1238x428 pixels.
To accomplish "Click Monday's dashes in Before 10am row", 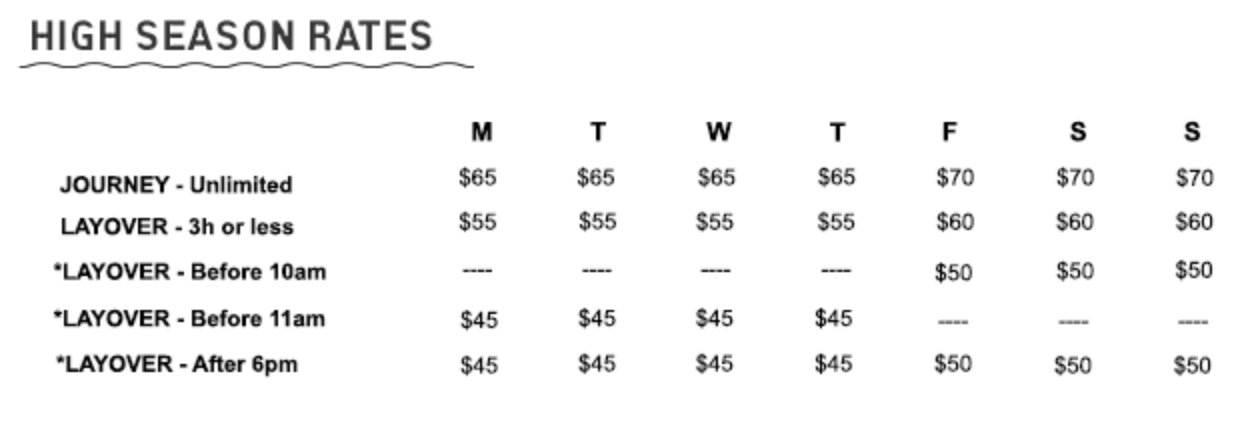I will tap(478, 271).
